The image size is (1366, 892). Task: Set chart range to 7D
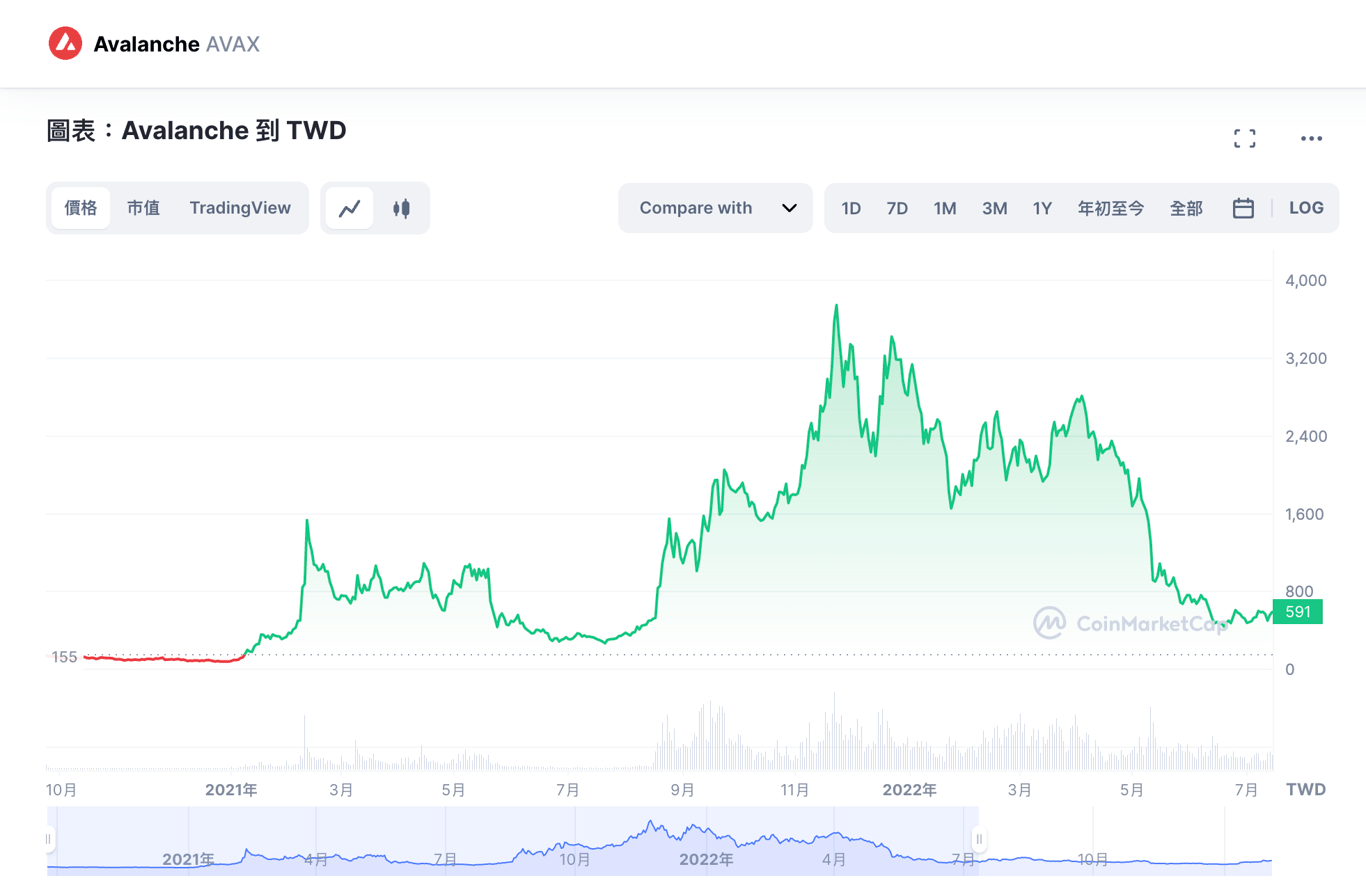click(897, 208)
